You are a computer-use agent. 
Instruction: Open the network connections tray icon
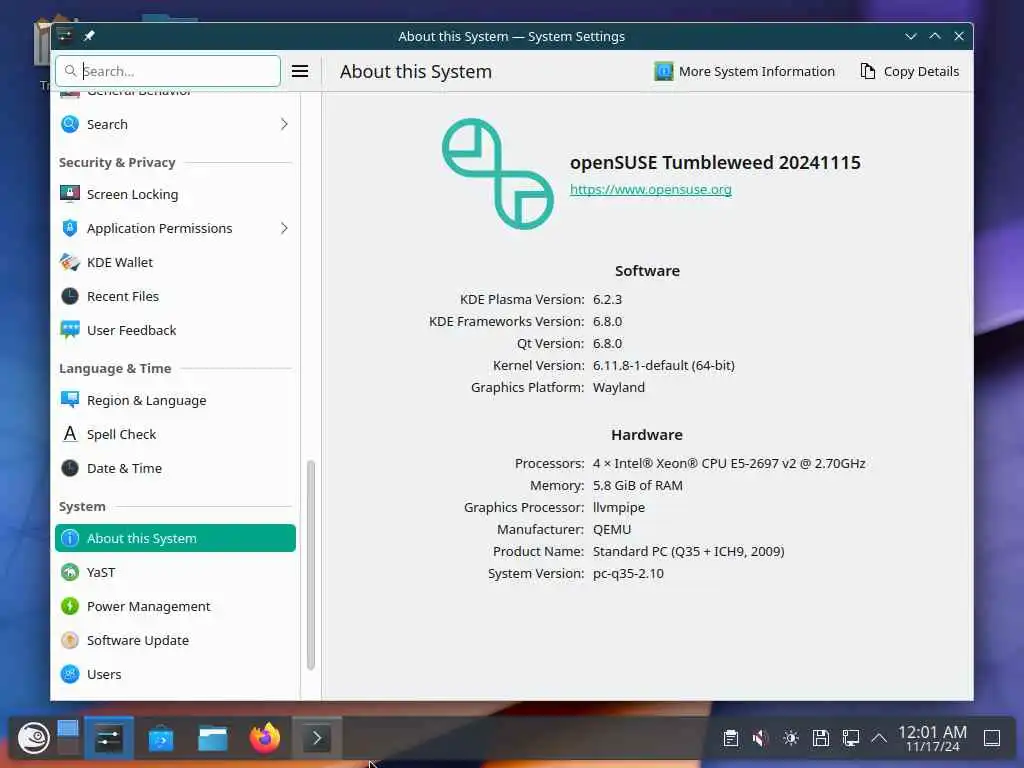tap(851, 739)
